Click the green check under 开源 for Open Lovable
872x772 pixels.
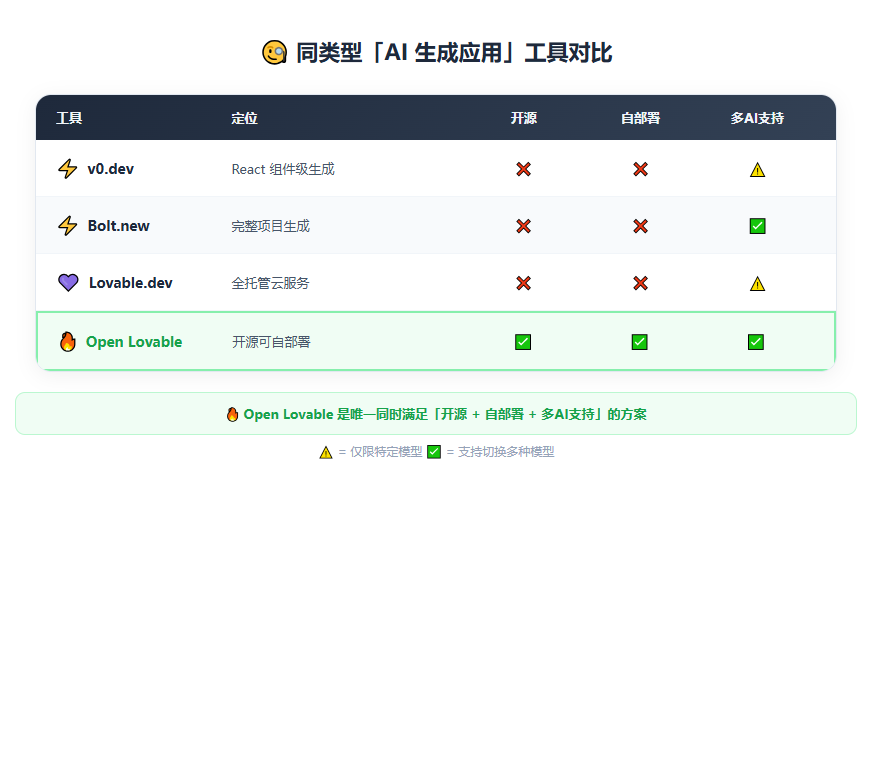(523, 342)
